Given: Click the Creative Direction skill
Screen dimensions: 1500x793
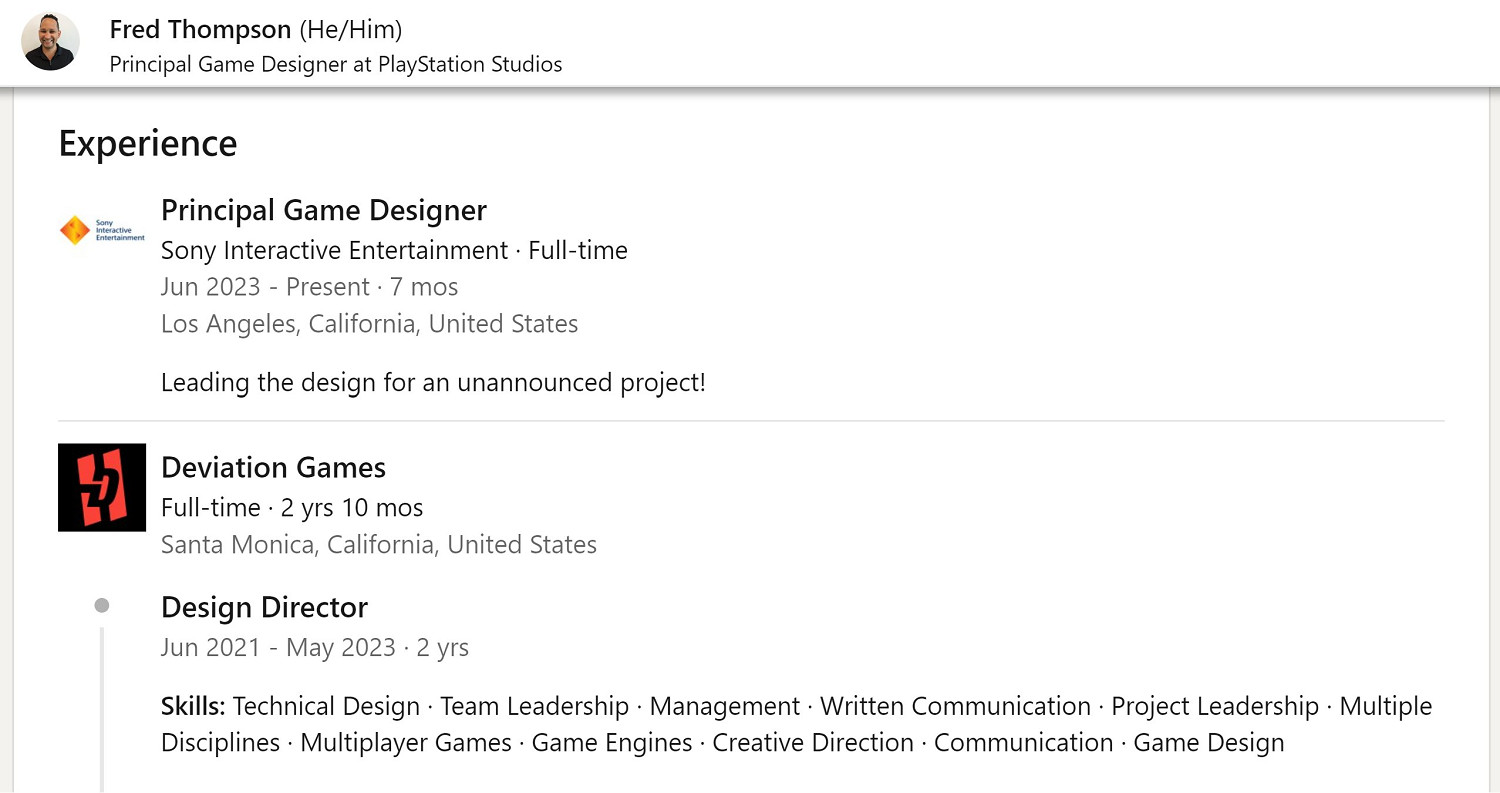Looking at the screenshot, I should pyautogui.click(x=812, y=743).
